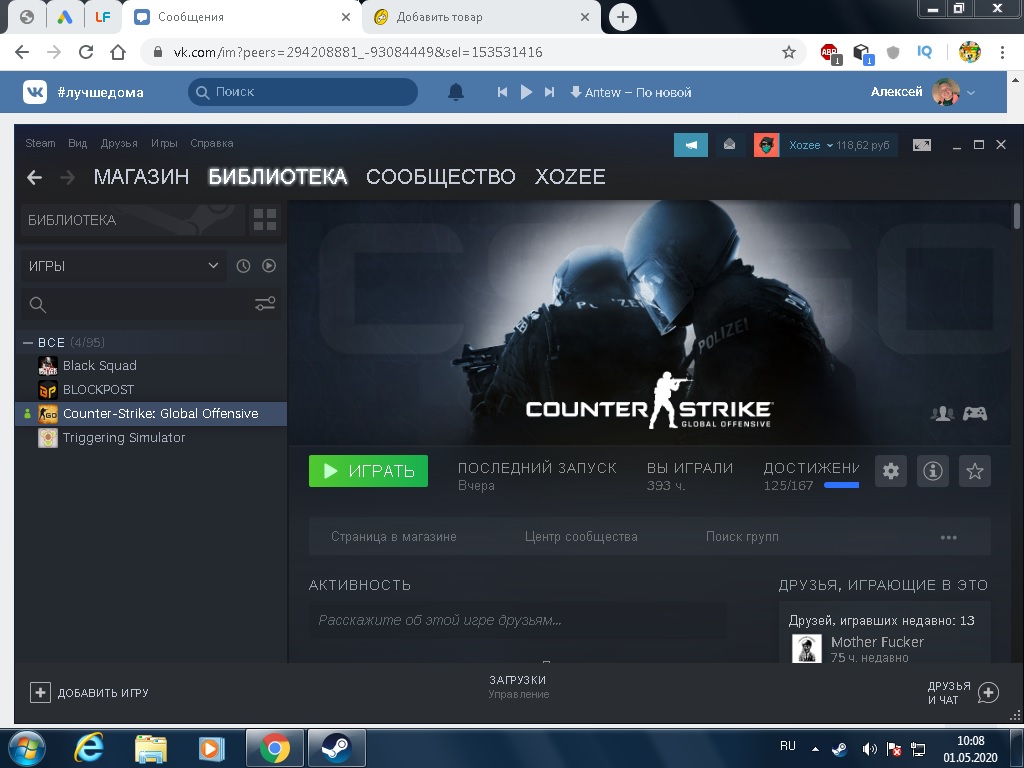Click the controller support icon on banner
The height and width of the screenshot is (768, 1024).
click(975, 413)
